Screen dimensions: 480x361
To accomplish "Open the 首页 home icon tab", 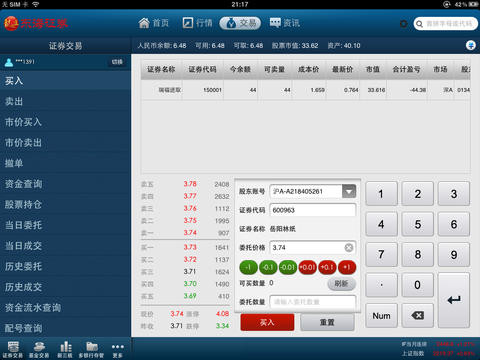I will tap(154, 23).
